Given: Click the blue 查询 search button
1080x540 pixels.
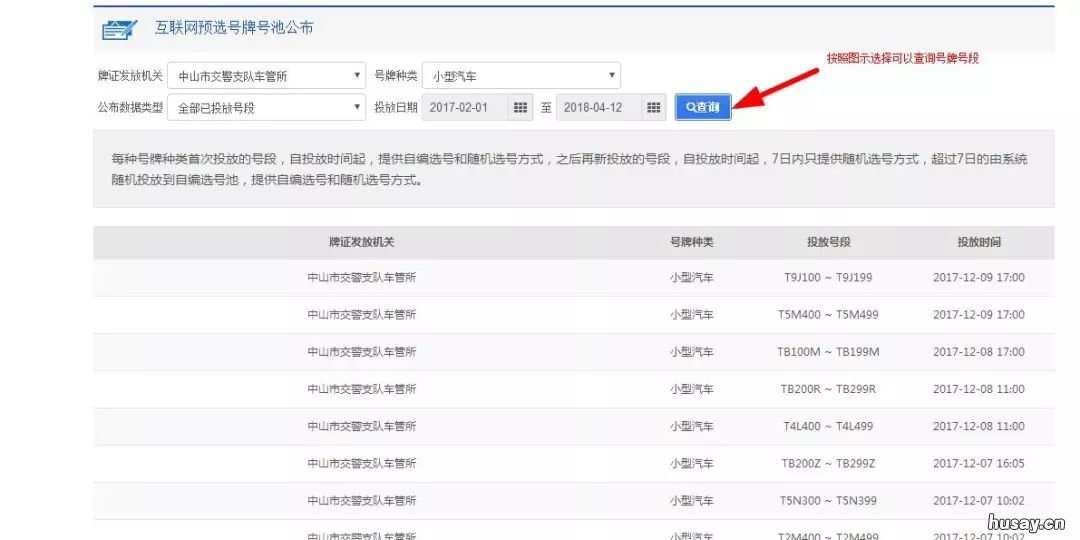Looking at the screenshot, I should tap(703, 107).
